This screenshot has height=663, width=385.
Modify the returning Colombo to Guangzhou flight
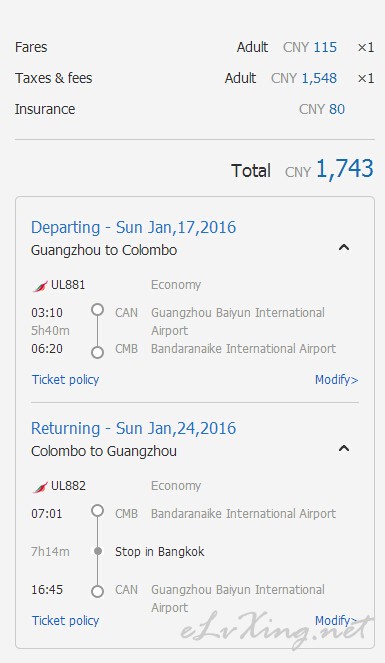click(336, 621)
